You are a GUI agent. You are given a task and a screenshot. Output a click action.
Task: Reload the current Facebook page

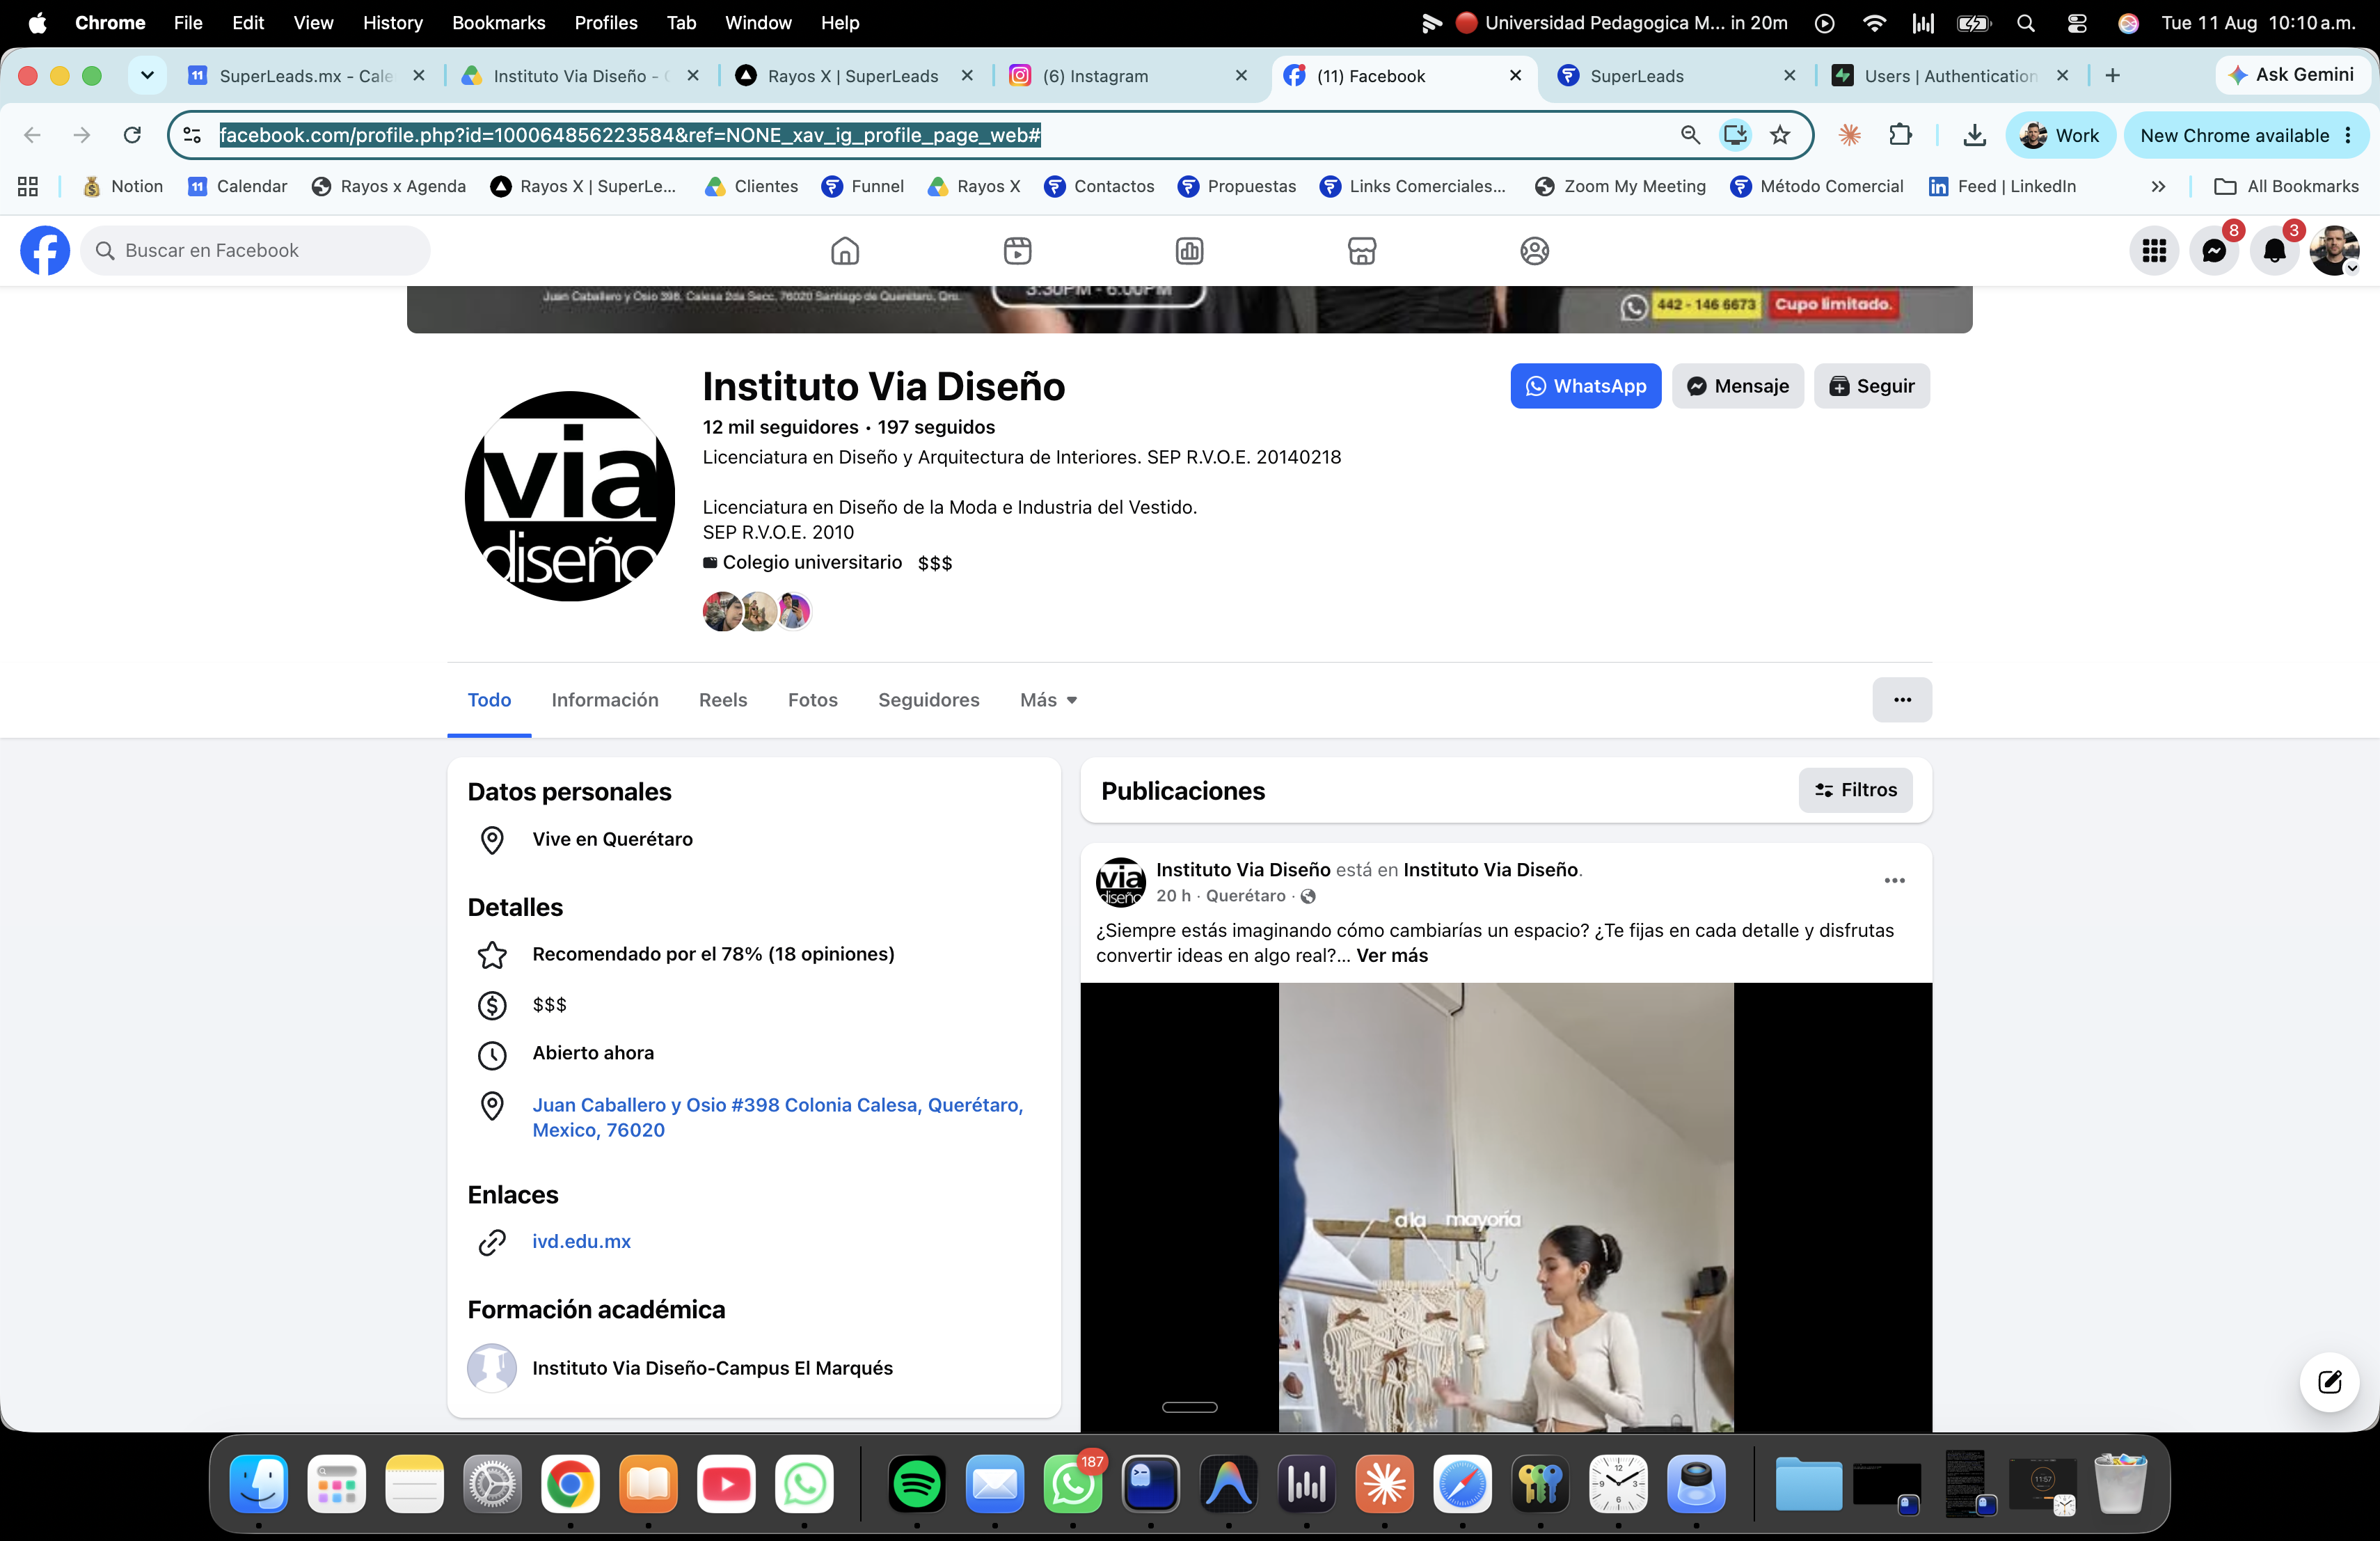[132, 135]
